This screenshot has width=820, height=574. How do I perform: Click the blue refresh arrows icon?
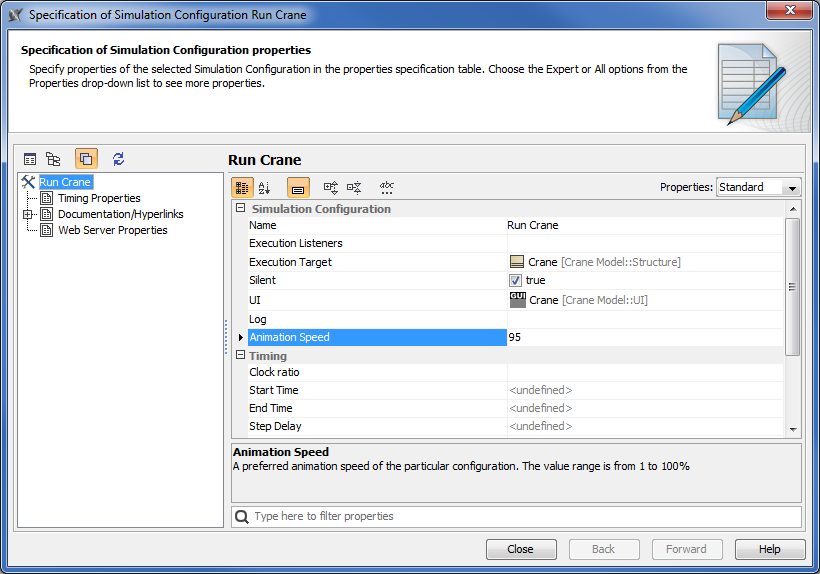click(x=119, y=159)
